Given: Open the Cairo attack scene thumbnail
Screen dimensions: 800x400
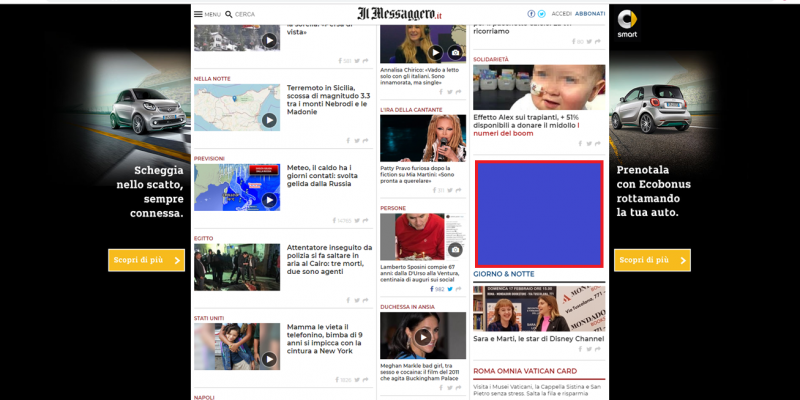Looking at the screenshot, I should point(237,267).
